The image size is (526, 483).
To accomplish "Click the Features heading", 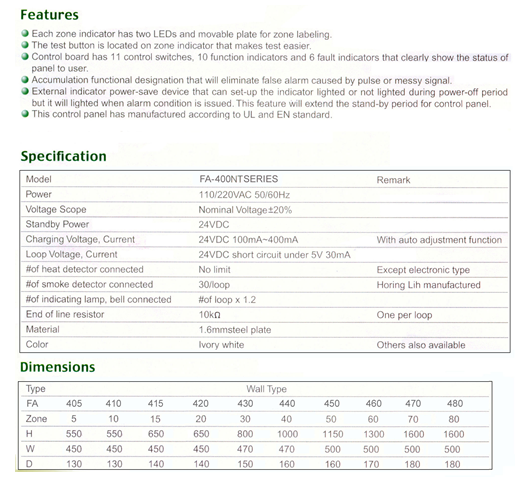I will (x=49, y=15).
